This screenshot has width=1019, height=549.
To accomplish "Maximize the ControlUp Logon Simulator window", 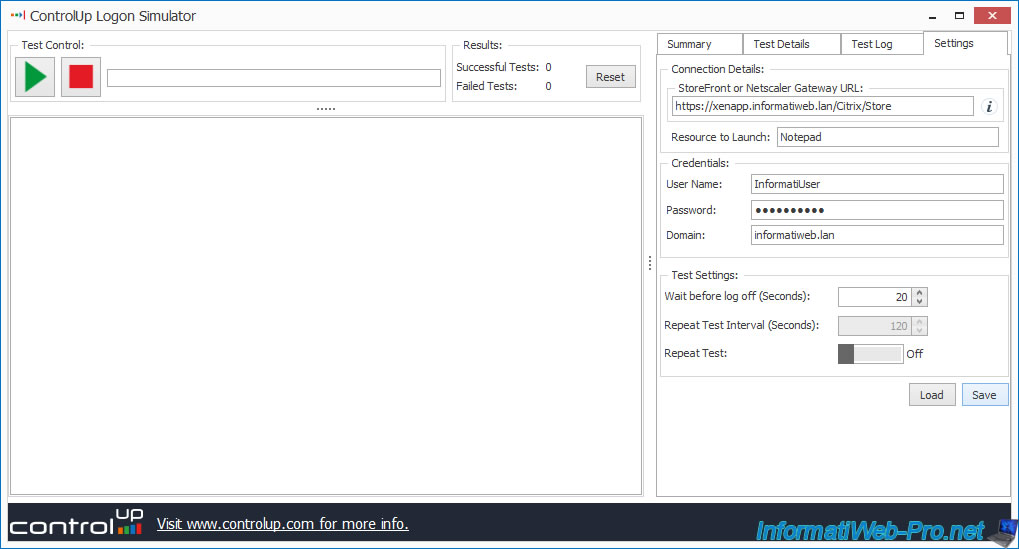I will click(959, 16).
